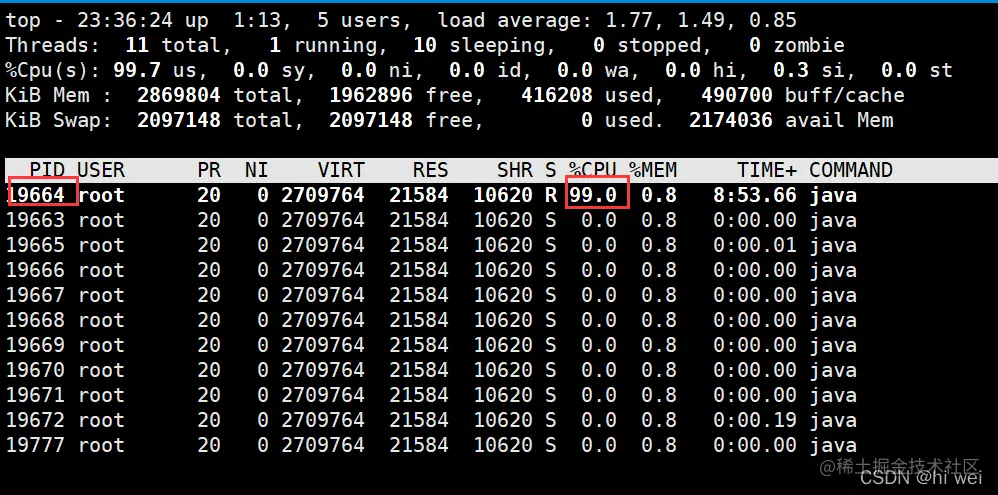Click the Threads 11 total value
Screen dimensions: 998x495
137,45
